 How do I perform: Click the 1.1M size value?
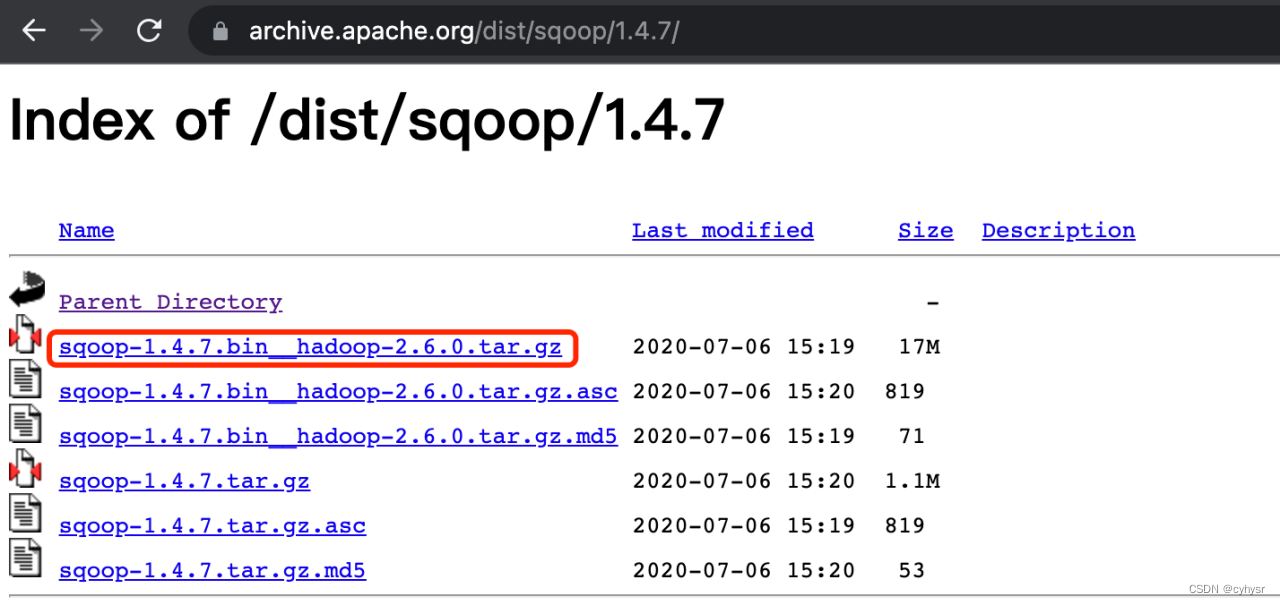coord(913,481)
